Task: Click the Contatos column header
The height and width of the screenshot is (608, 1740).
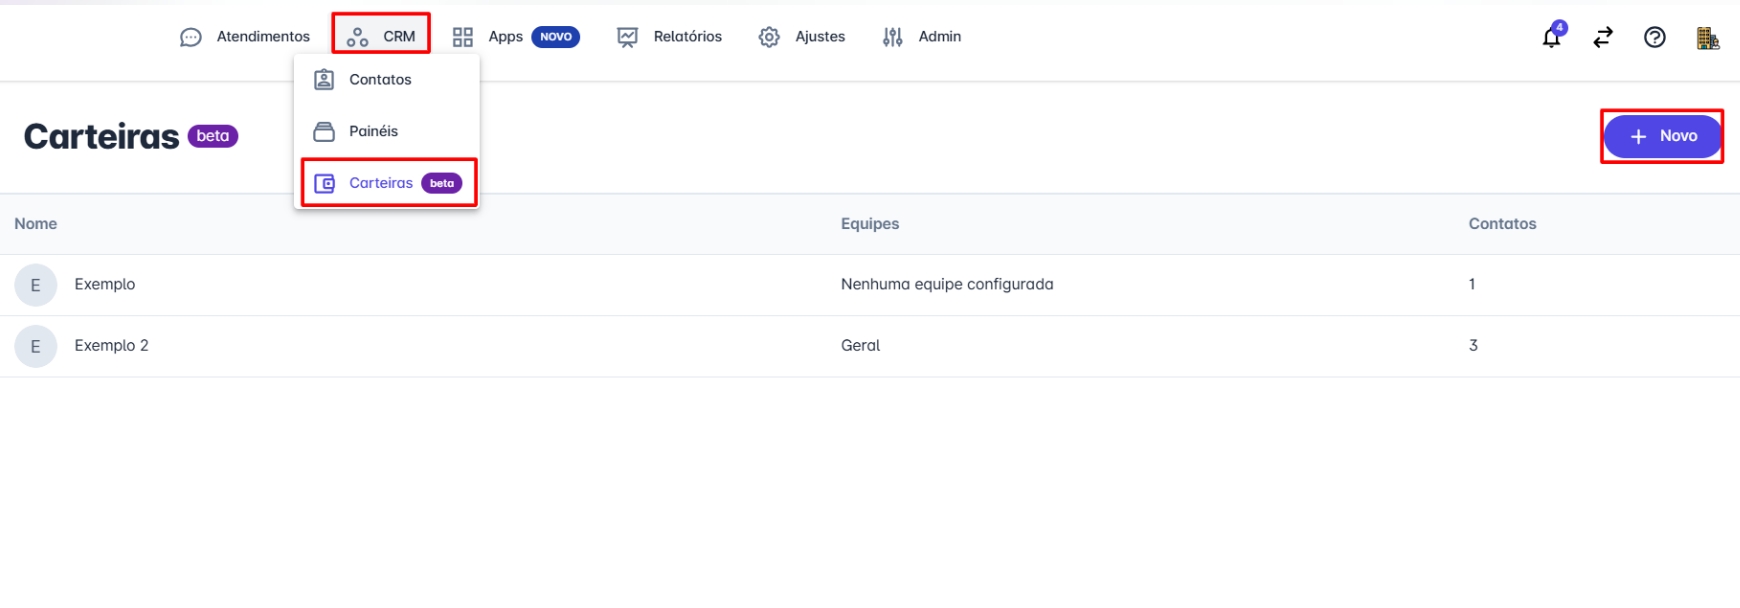Action: click(x=1502, y=224)
